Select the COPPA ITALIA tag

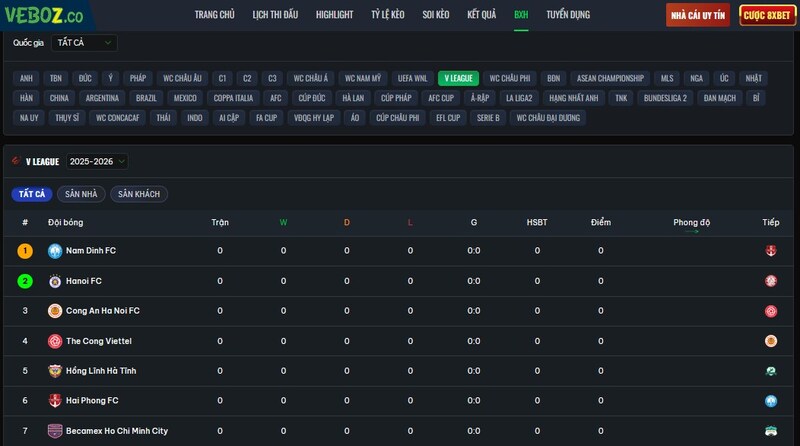[x=233, y=98]
